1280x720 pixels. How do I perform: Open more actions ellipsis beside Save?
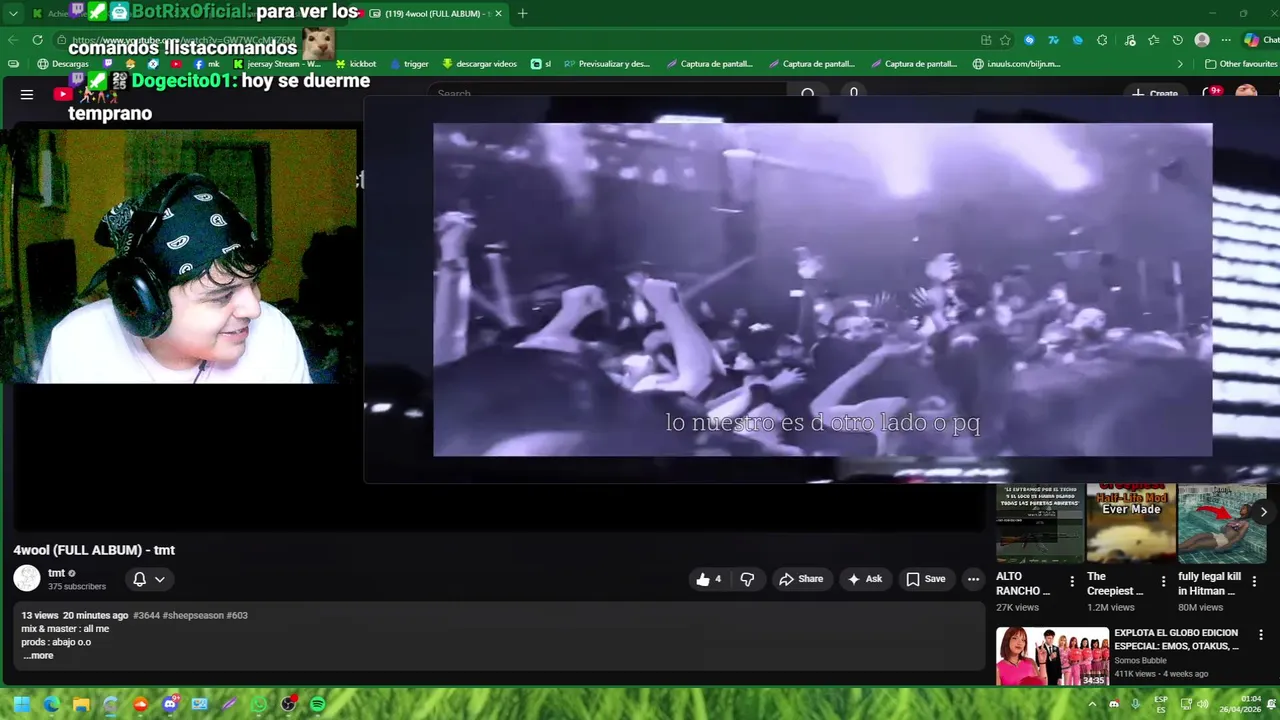pos(973,579)
